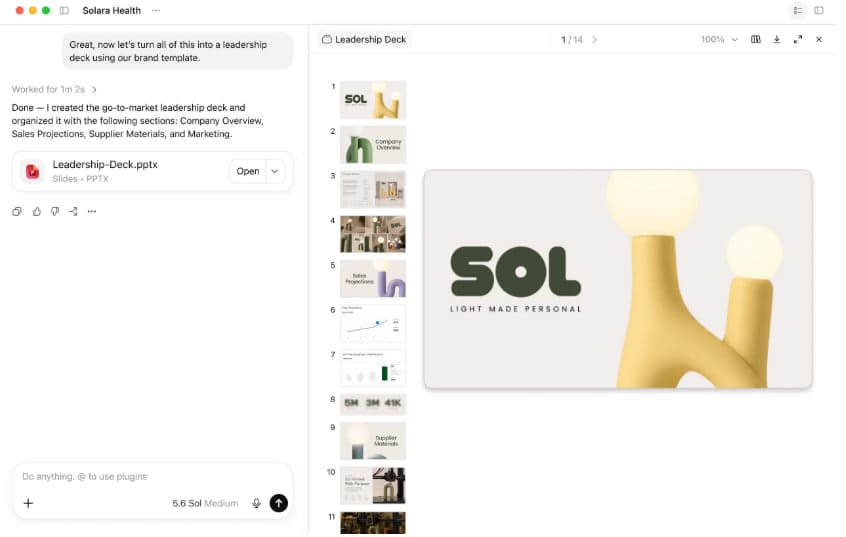
Task: Open Leadership-Deck.pptx with the Open button
Action: tap(249, 172)
